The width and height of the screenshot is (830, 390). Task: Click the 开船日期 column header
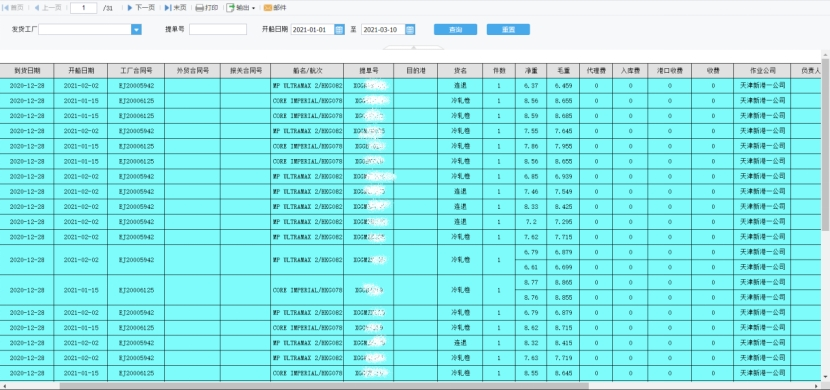[x=80, y=70]
